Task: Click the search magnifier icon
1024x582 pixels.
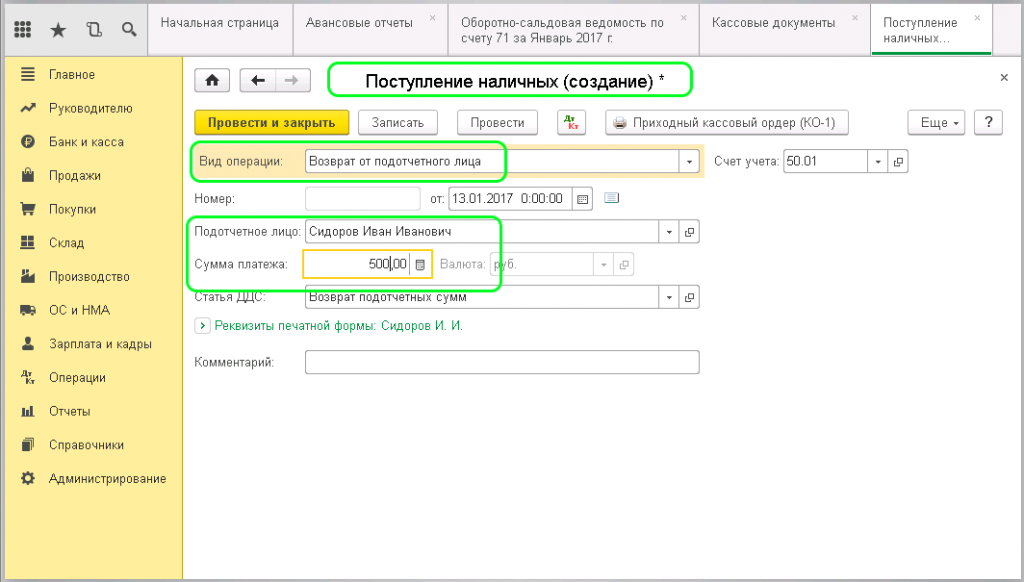Action: (128, 29)
